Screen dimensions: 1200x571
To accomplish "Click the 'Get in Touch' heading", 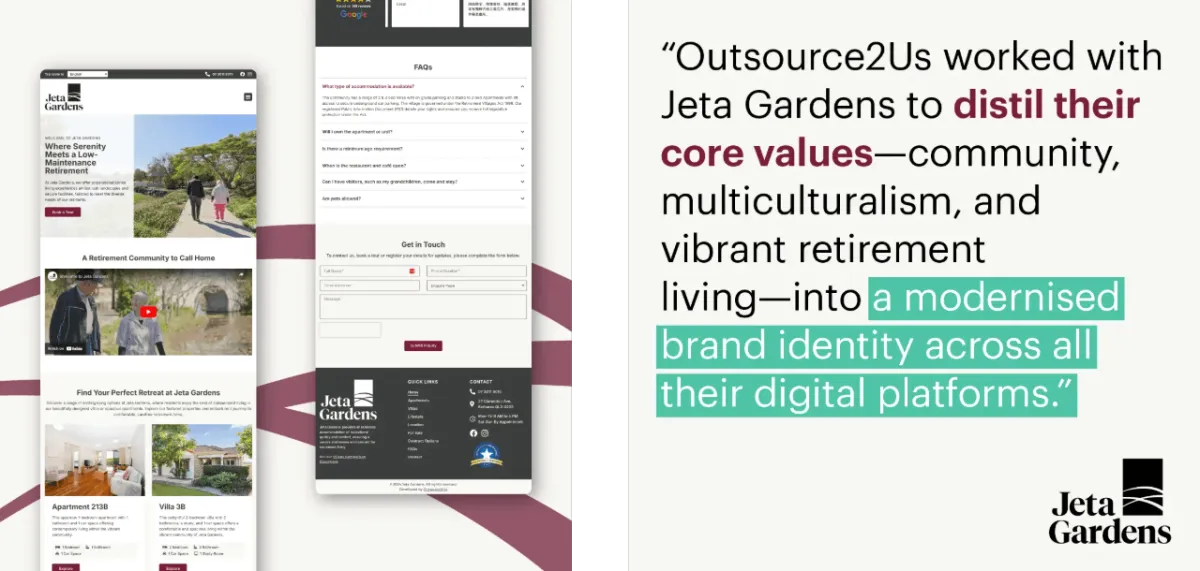I will pyautogui.click(x=423, y=244).
